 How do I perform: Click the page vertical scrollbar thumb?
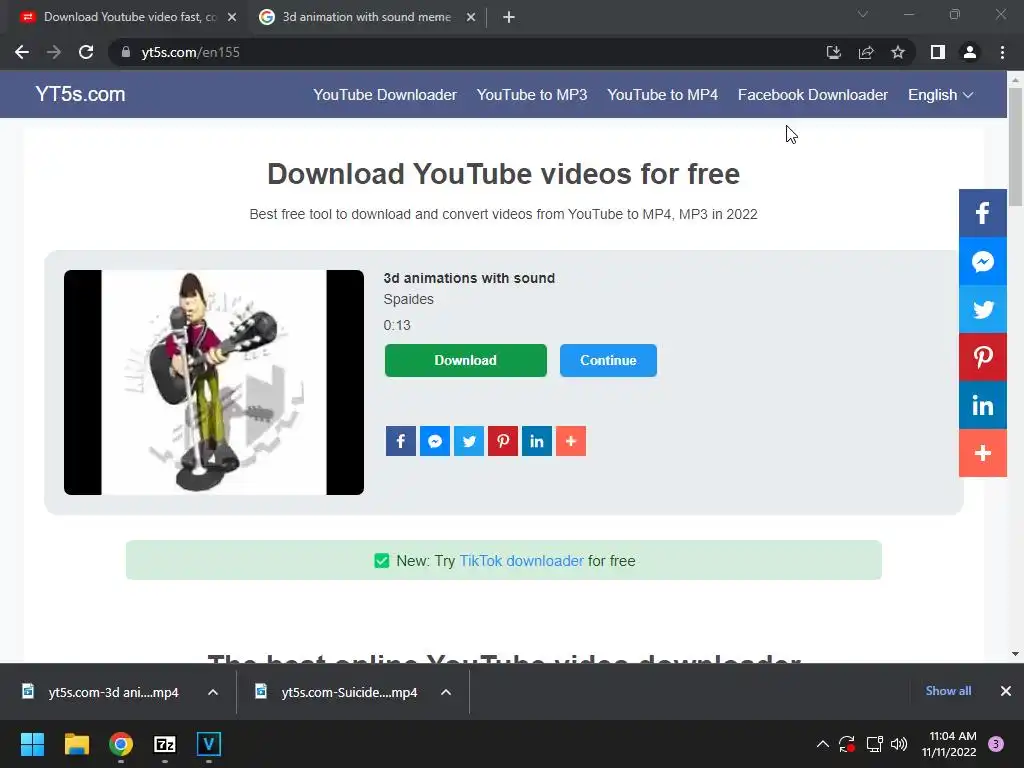point(1015,147)
